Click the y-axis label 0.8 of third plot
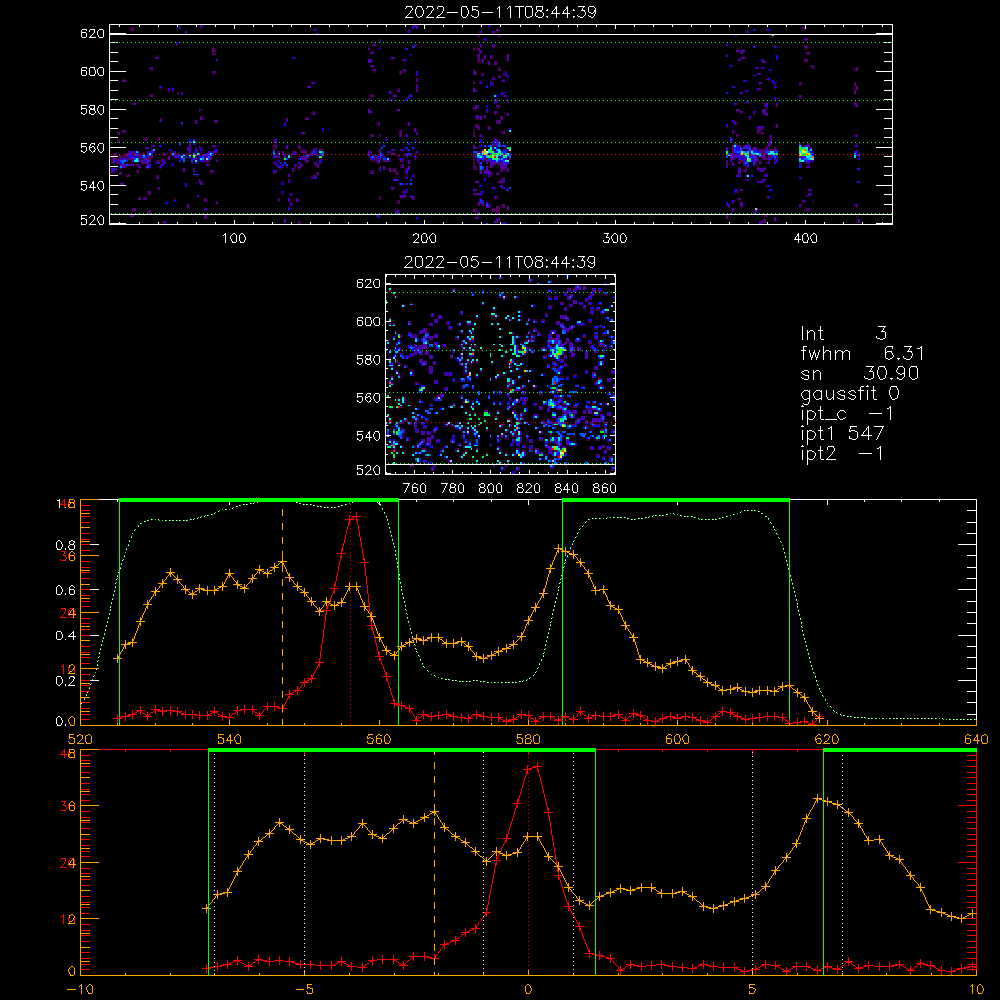 tap(65, 545)
